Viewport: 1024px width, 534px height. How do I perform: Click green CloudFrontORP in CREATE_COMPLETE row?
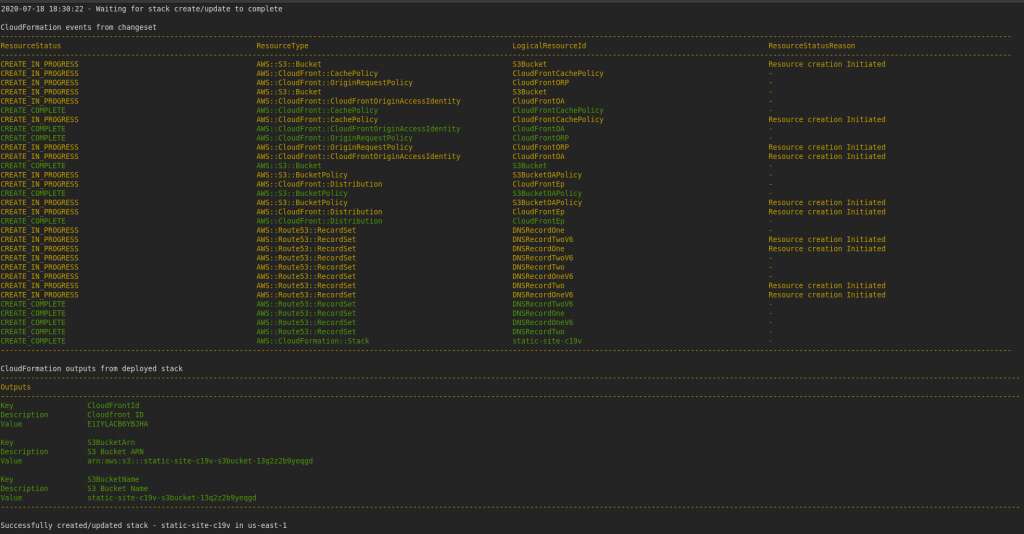point(540,138)
